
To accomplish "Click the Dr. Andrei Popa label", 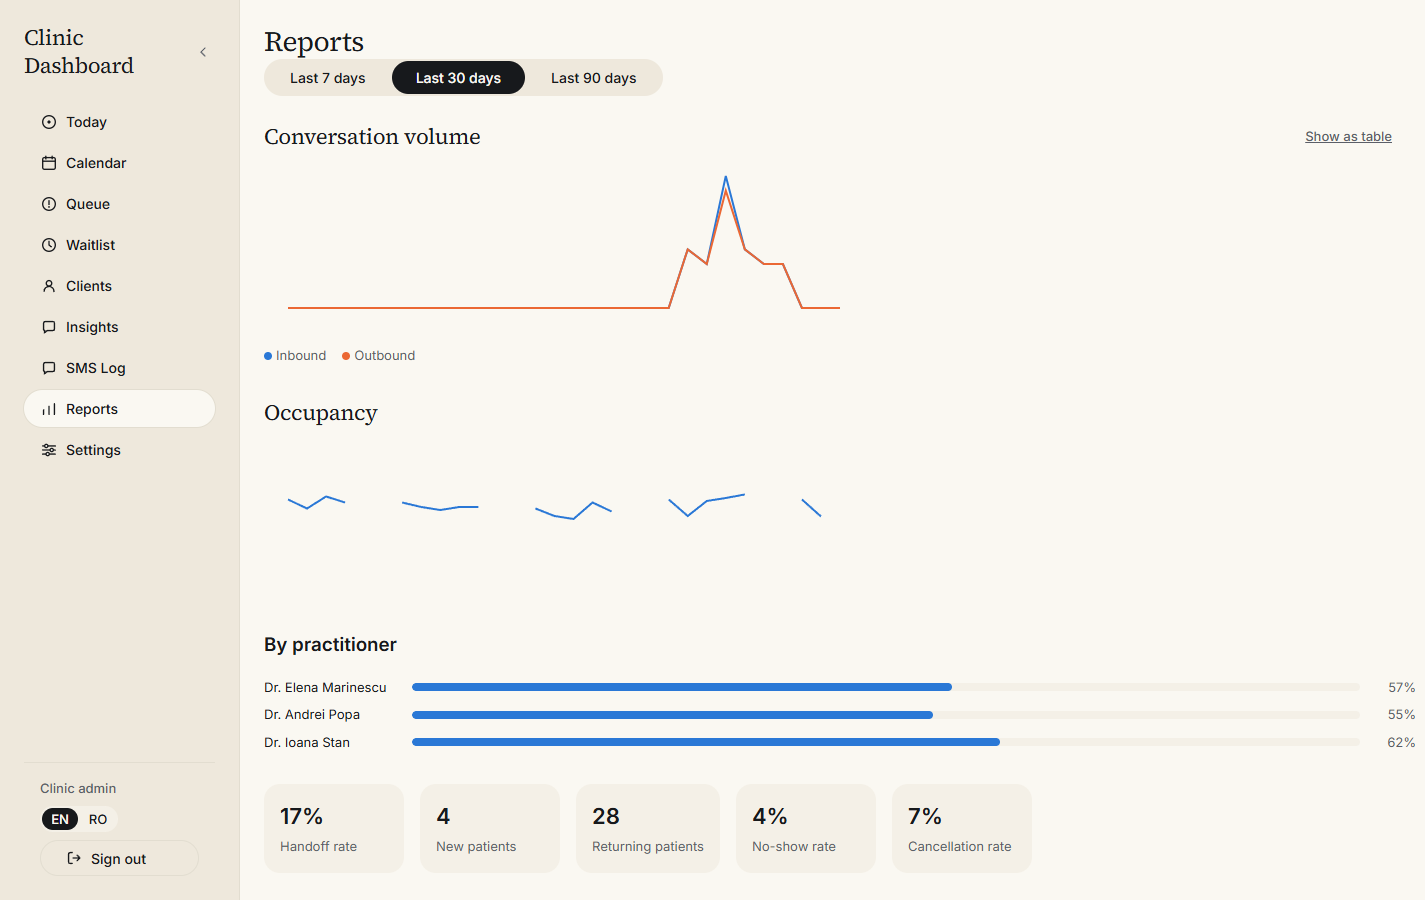I will tap(312, 715).
